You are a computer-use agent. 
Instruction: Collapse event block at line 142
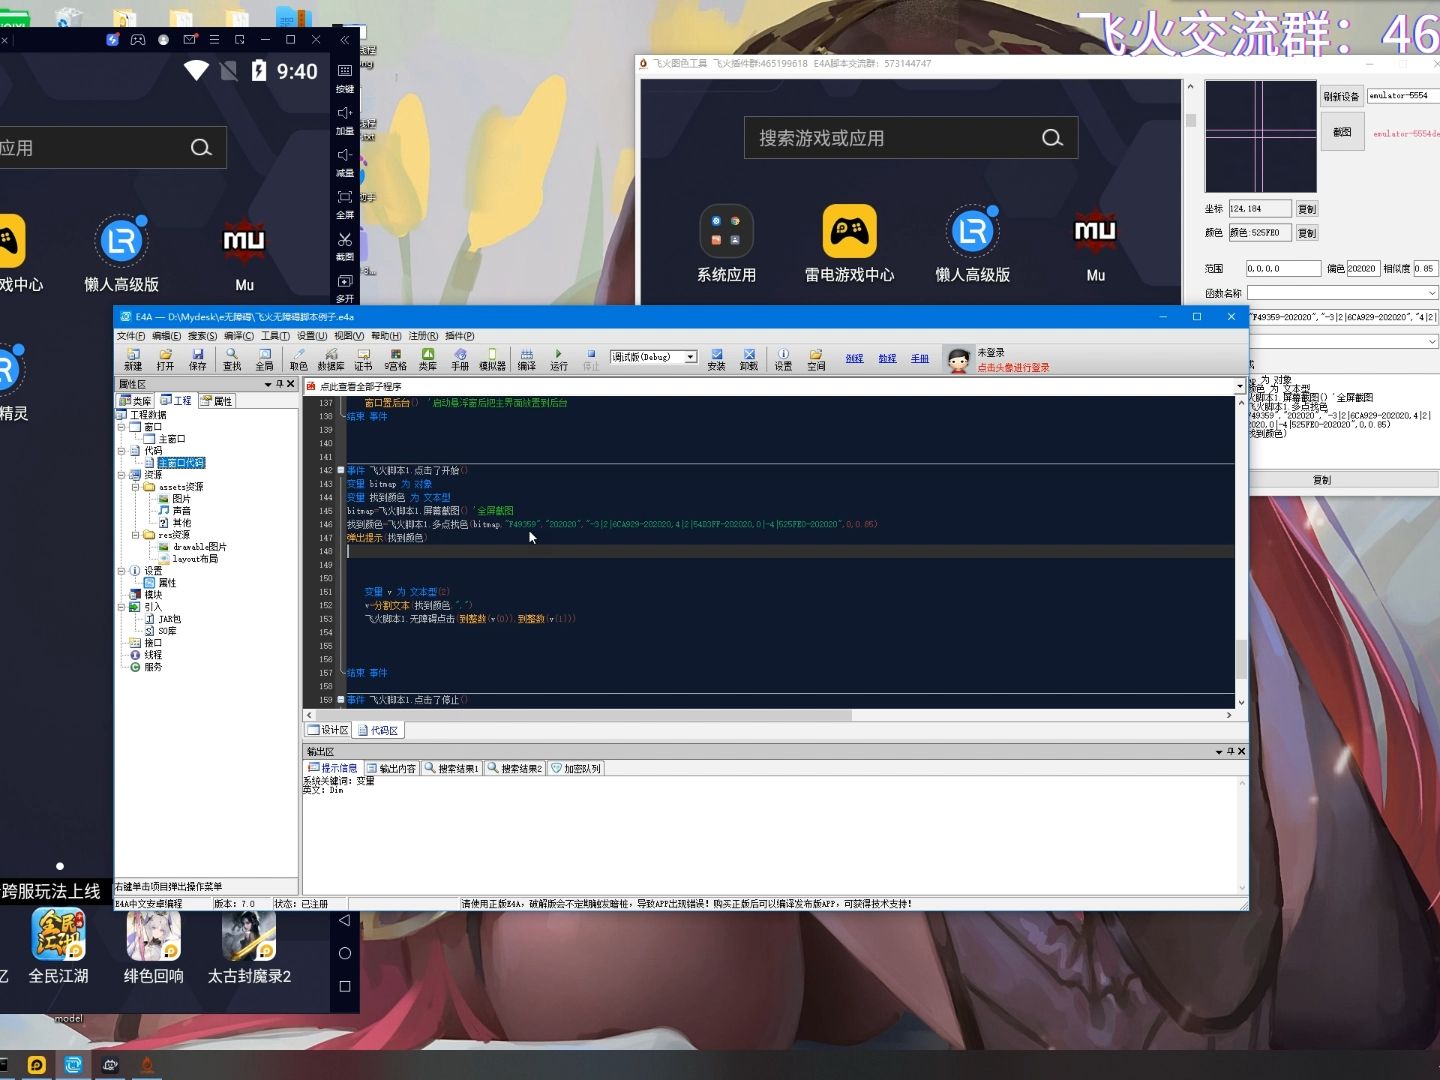[341, 470]
